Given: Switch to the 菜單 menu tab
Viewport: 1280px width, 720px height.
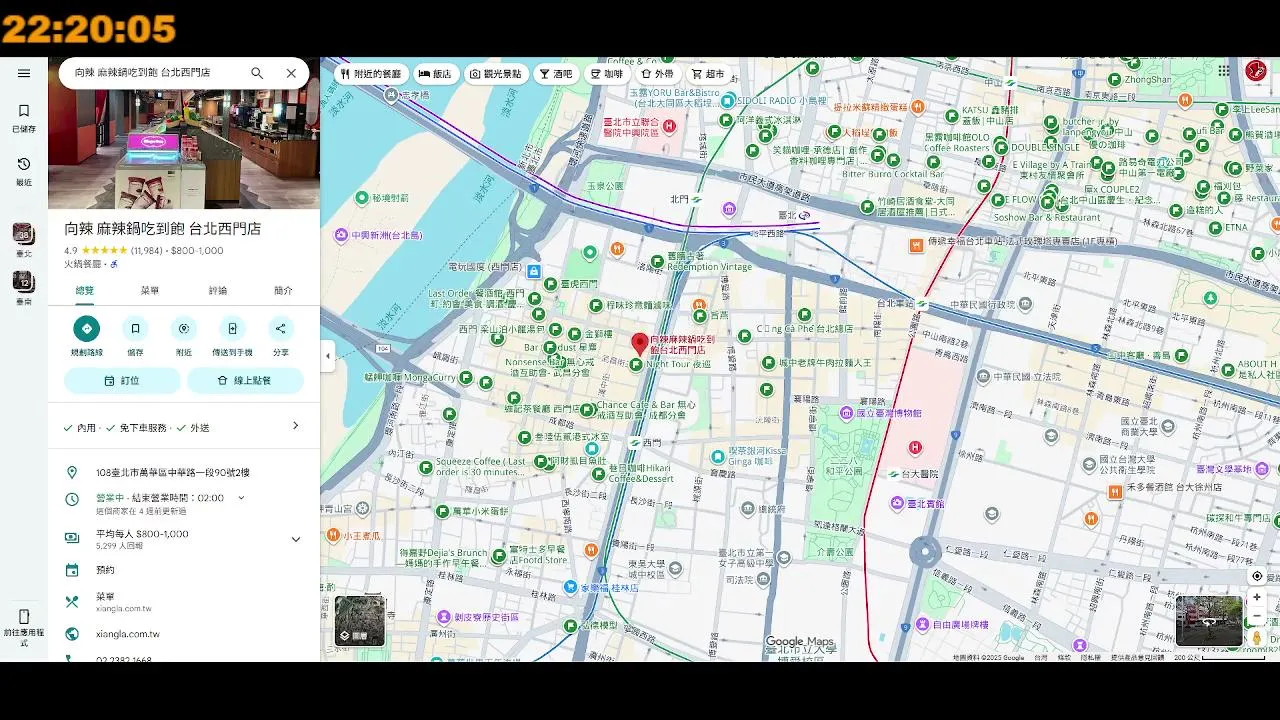Looking at the screenshot, I should pos(150,291).
